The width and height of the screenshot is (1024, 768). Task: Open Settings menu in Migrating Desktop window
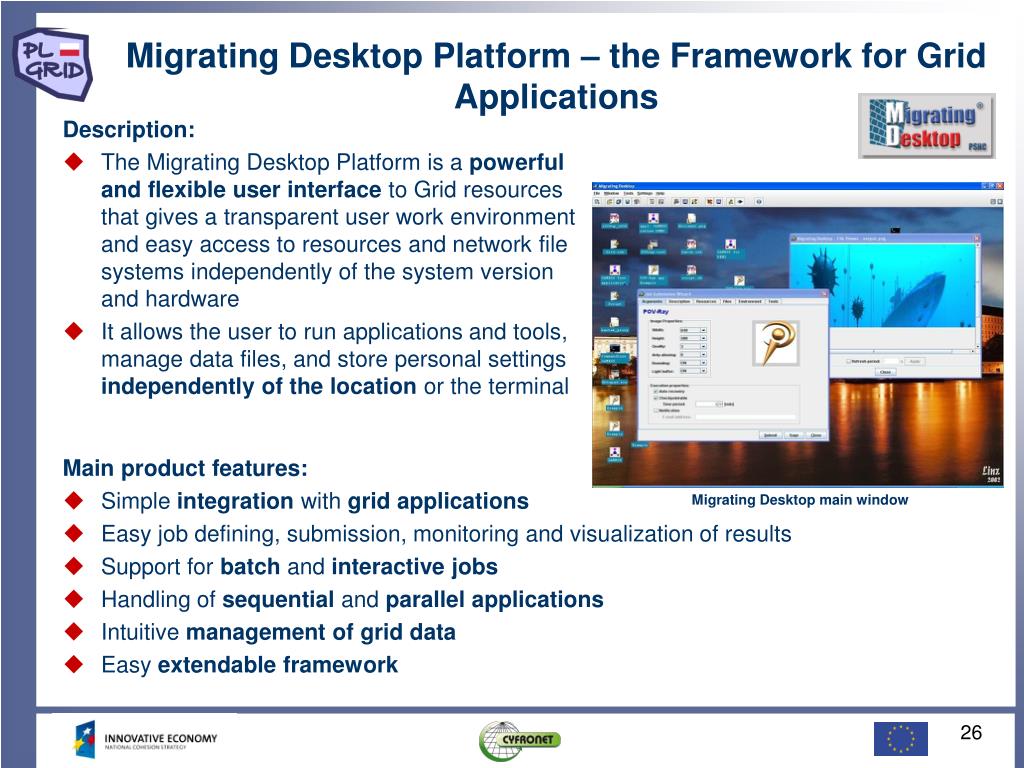(x=645, y=193)
